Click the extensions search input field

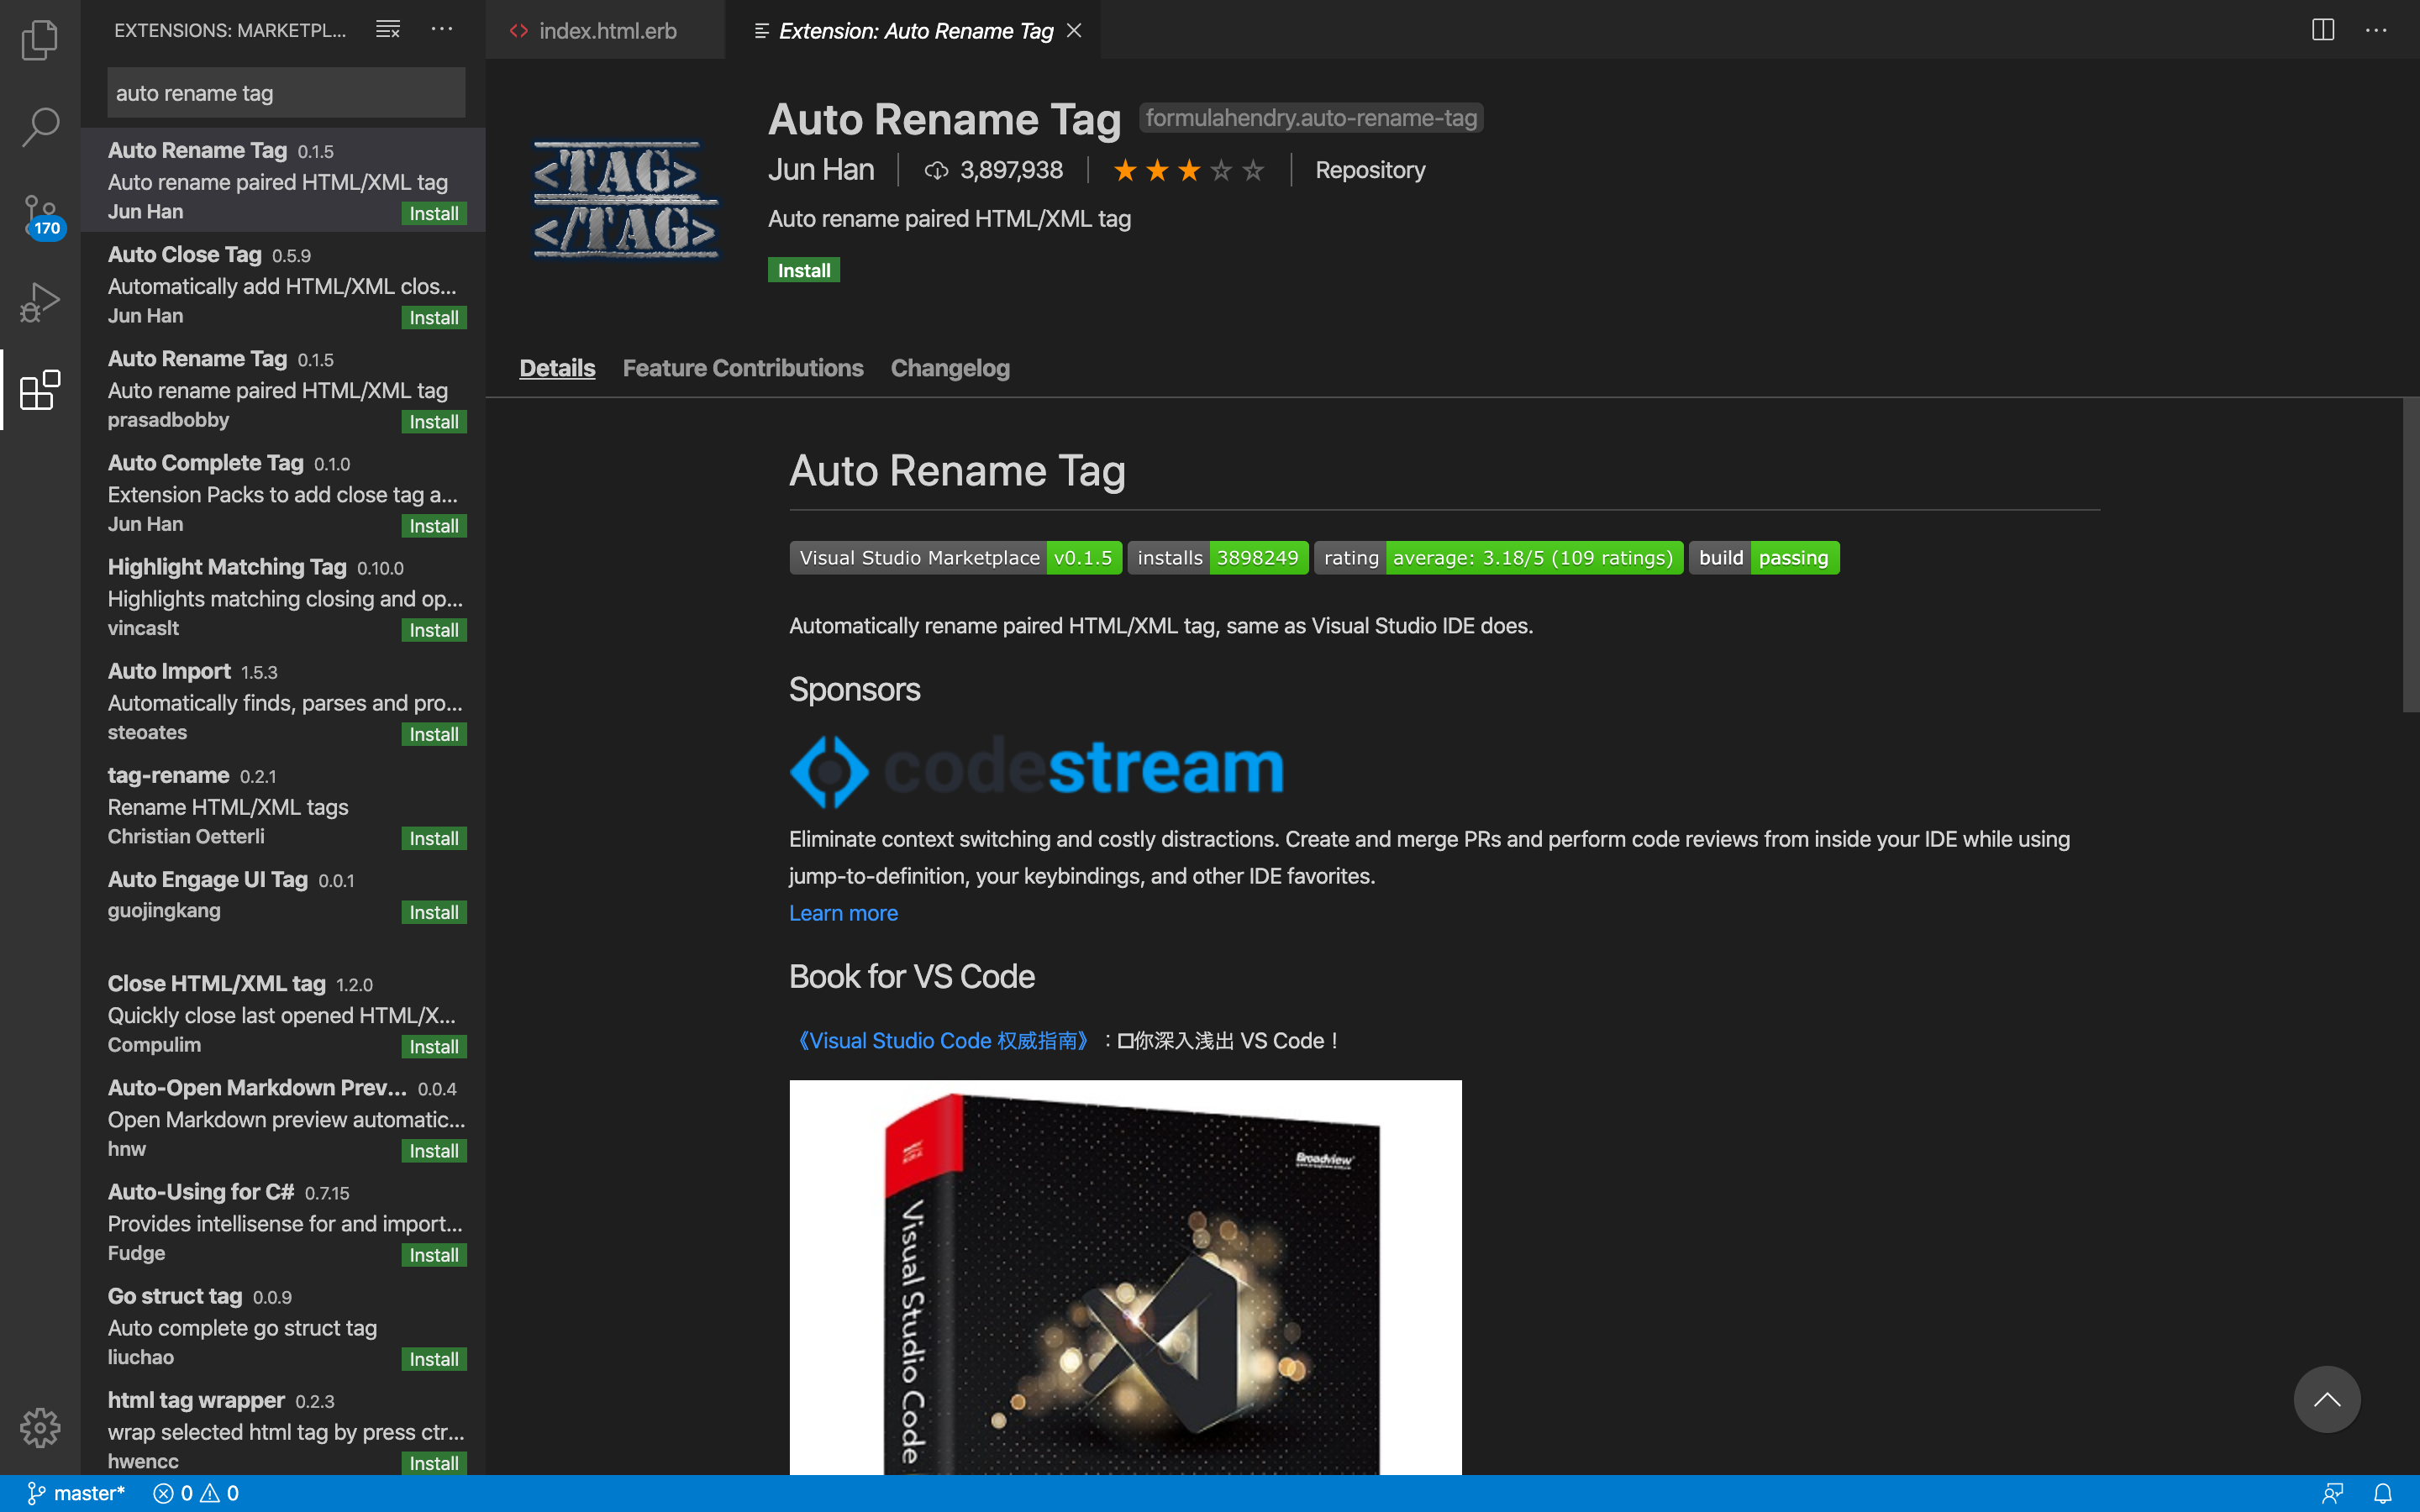[x=286, y=93]
